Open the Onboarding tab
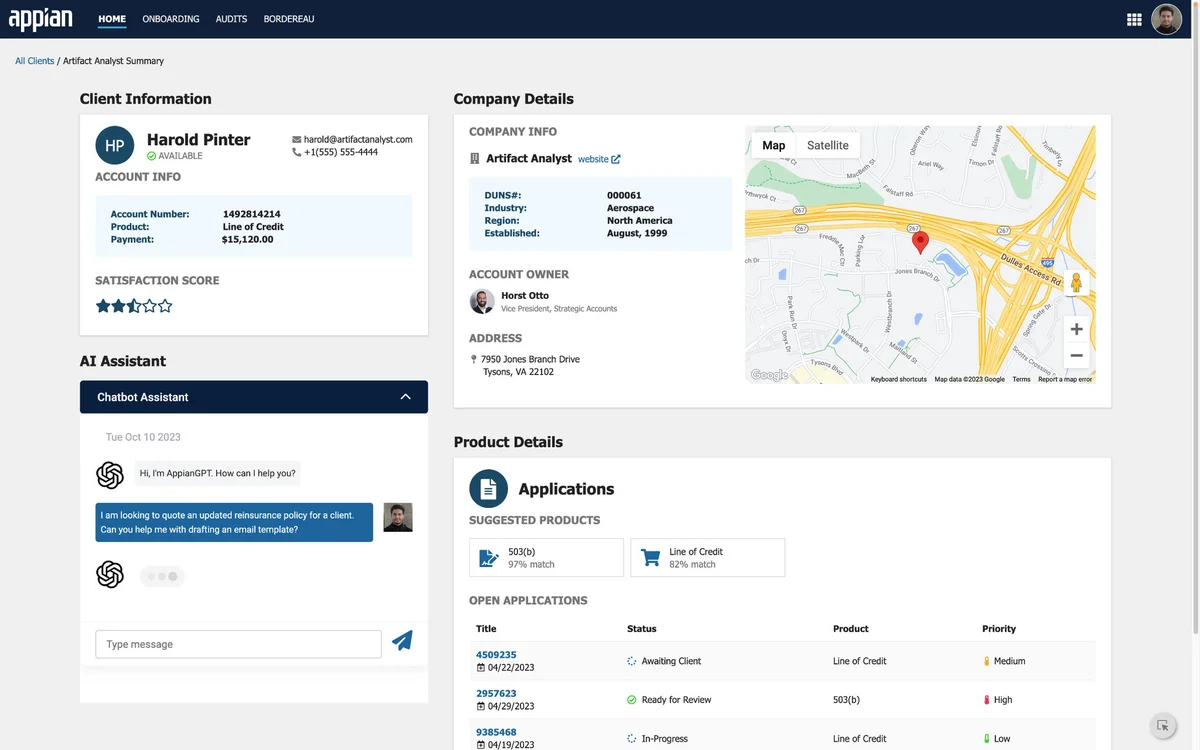 click(171, 19)
